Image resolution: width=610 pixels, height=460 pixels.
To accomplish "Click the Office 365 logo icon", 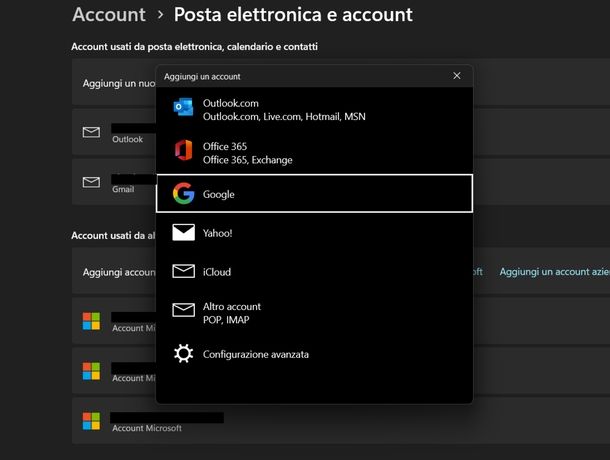I will tap(183, 150).
